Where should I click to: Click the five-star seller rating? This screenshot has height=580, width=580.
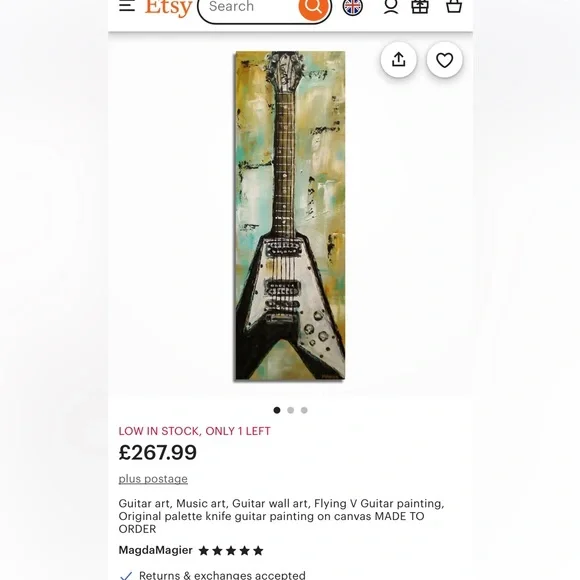(x=231, y=551)
